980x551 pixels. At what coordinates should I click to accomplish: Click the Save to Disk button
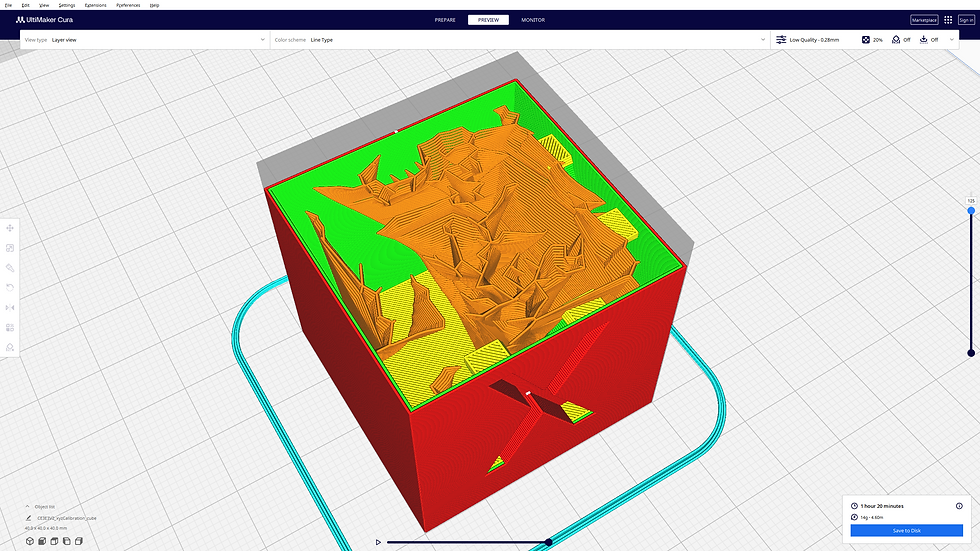pos(906,530)
